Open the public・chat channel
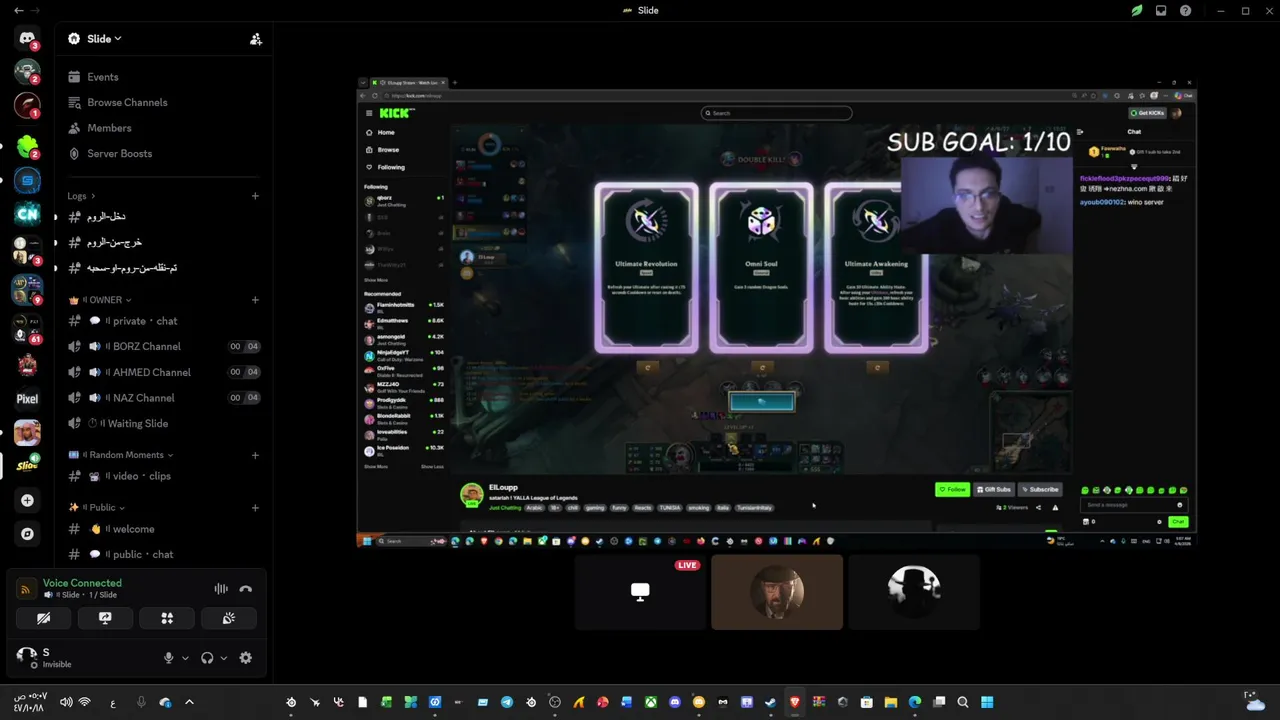This screenshot has width=1280, height=720. coord(163,554)
